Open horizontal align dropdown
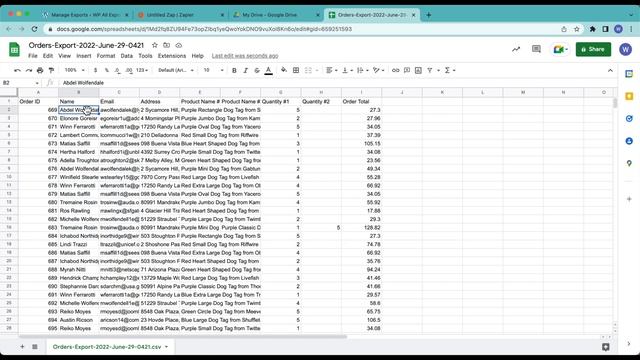Viewport: 640px width, 360px height. click(331, 70)
